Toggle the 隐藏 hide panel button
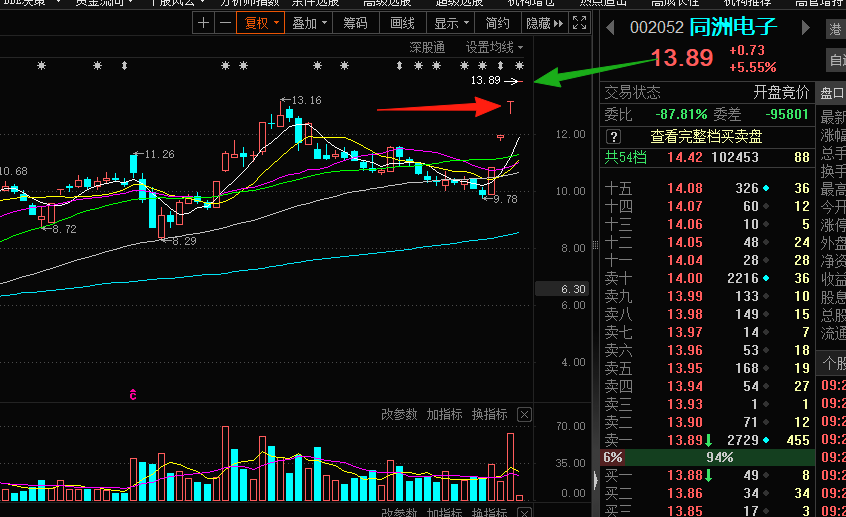846x517 pixels. pos(544,23)
